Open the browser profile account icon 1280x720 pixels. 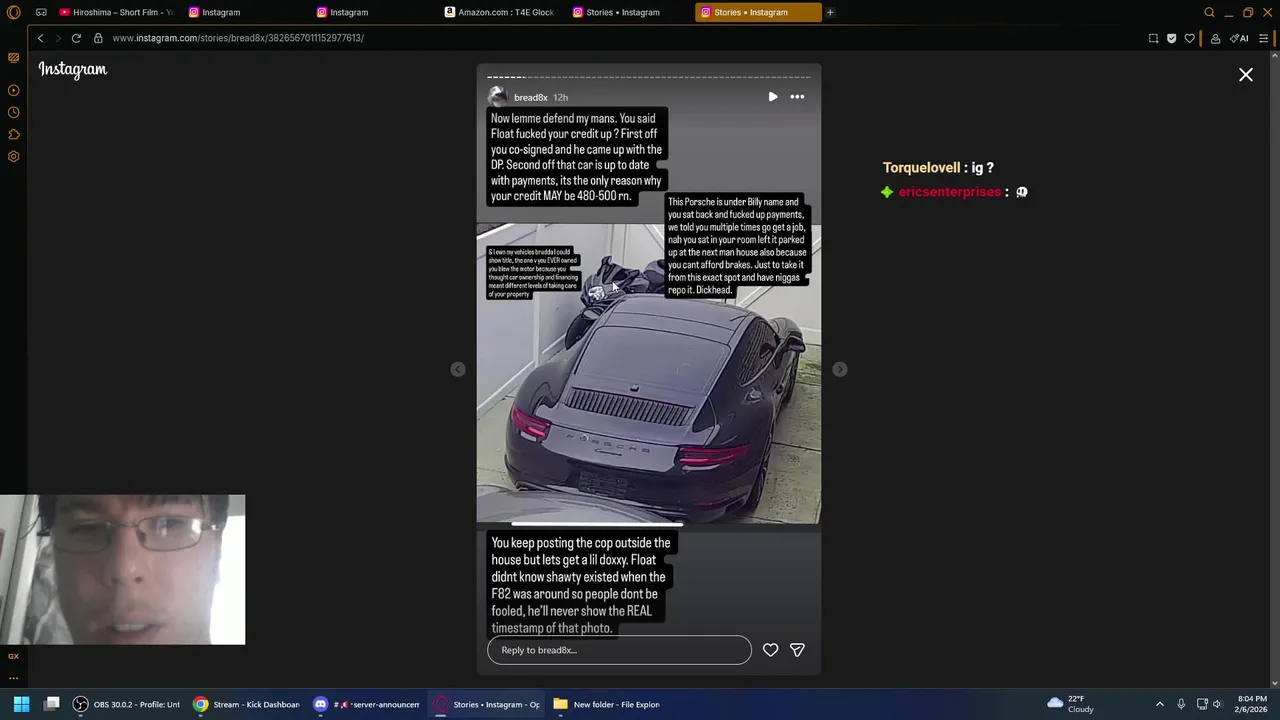[x=1215, y=38]
